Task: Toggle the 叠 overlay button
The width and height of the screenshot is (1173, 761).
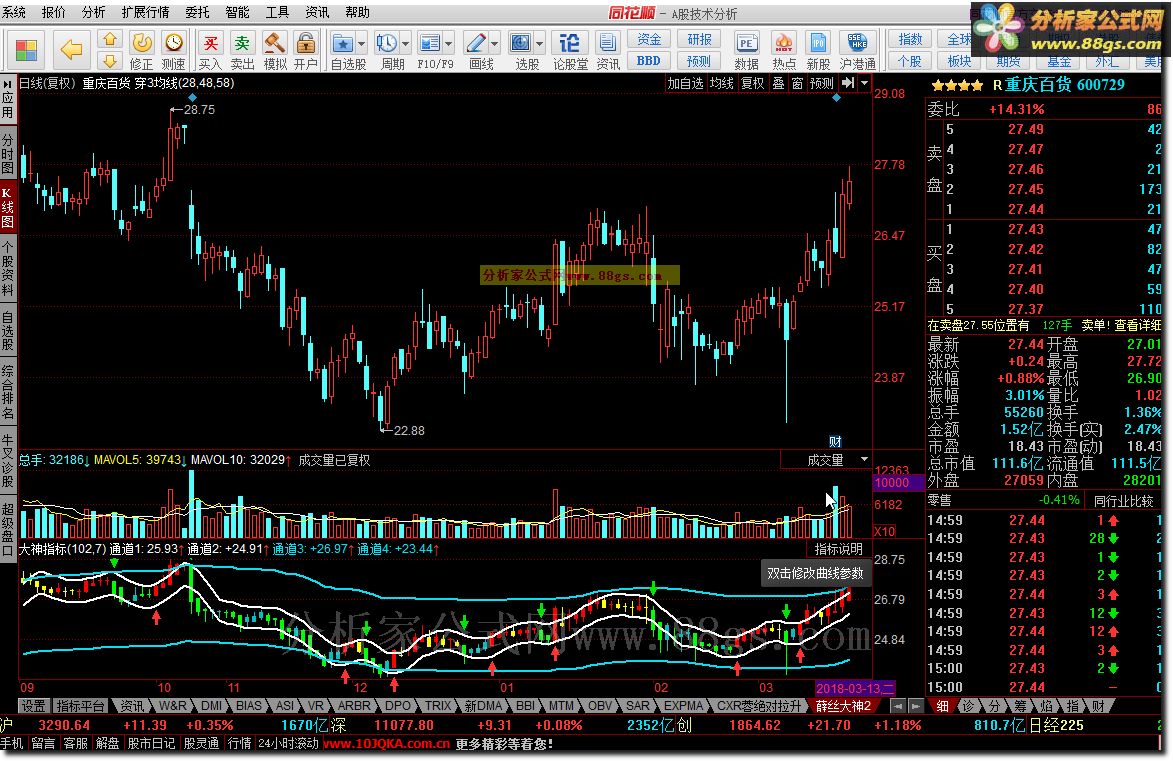Action: [779, 83]
